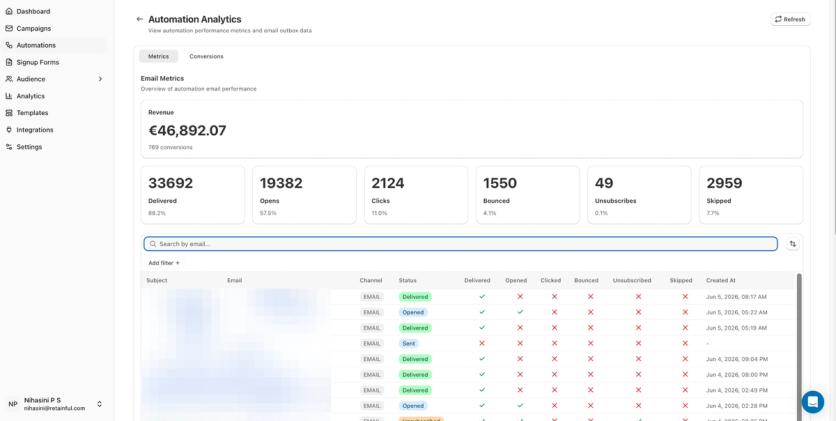Click the Skipped column header
Image resolution: width=836 pixels, height=421 pixels.
681,280
